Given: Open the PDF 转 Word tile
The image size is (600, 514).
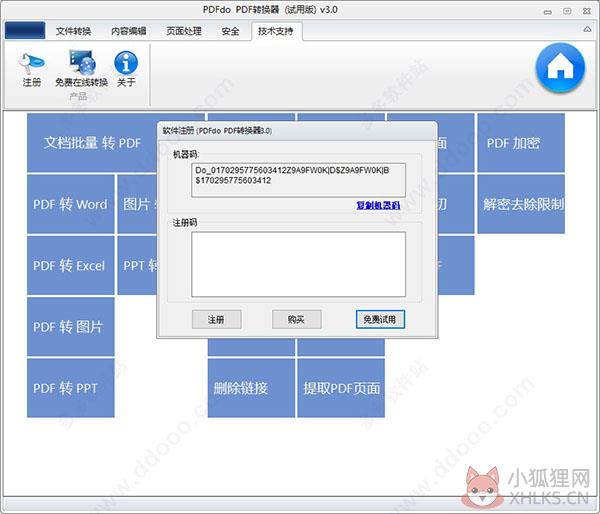Looking at the screenshot, I should coord(70,204).
